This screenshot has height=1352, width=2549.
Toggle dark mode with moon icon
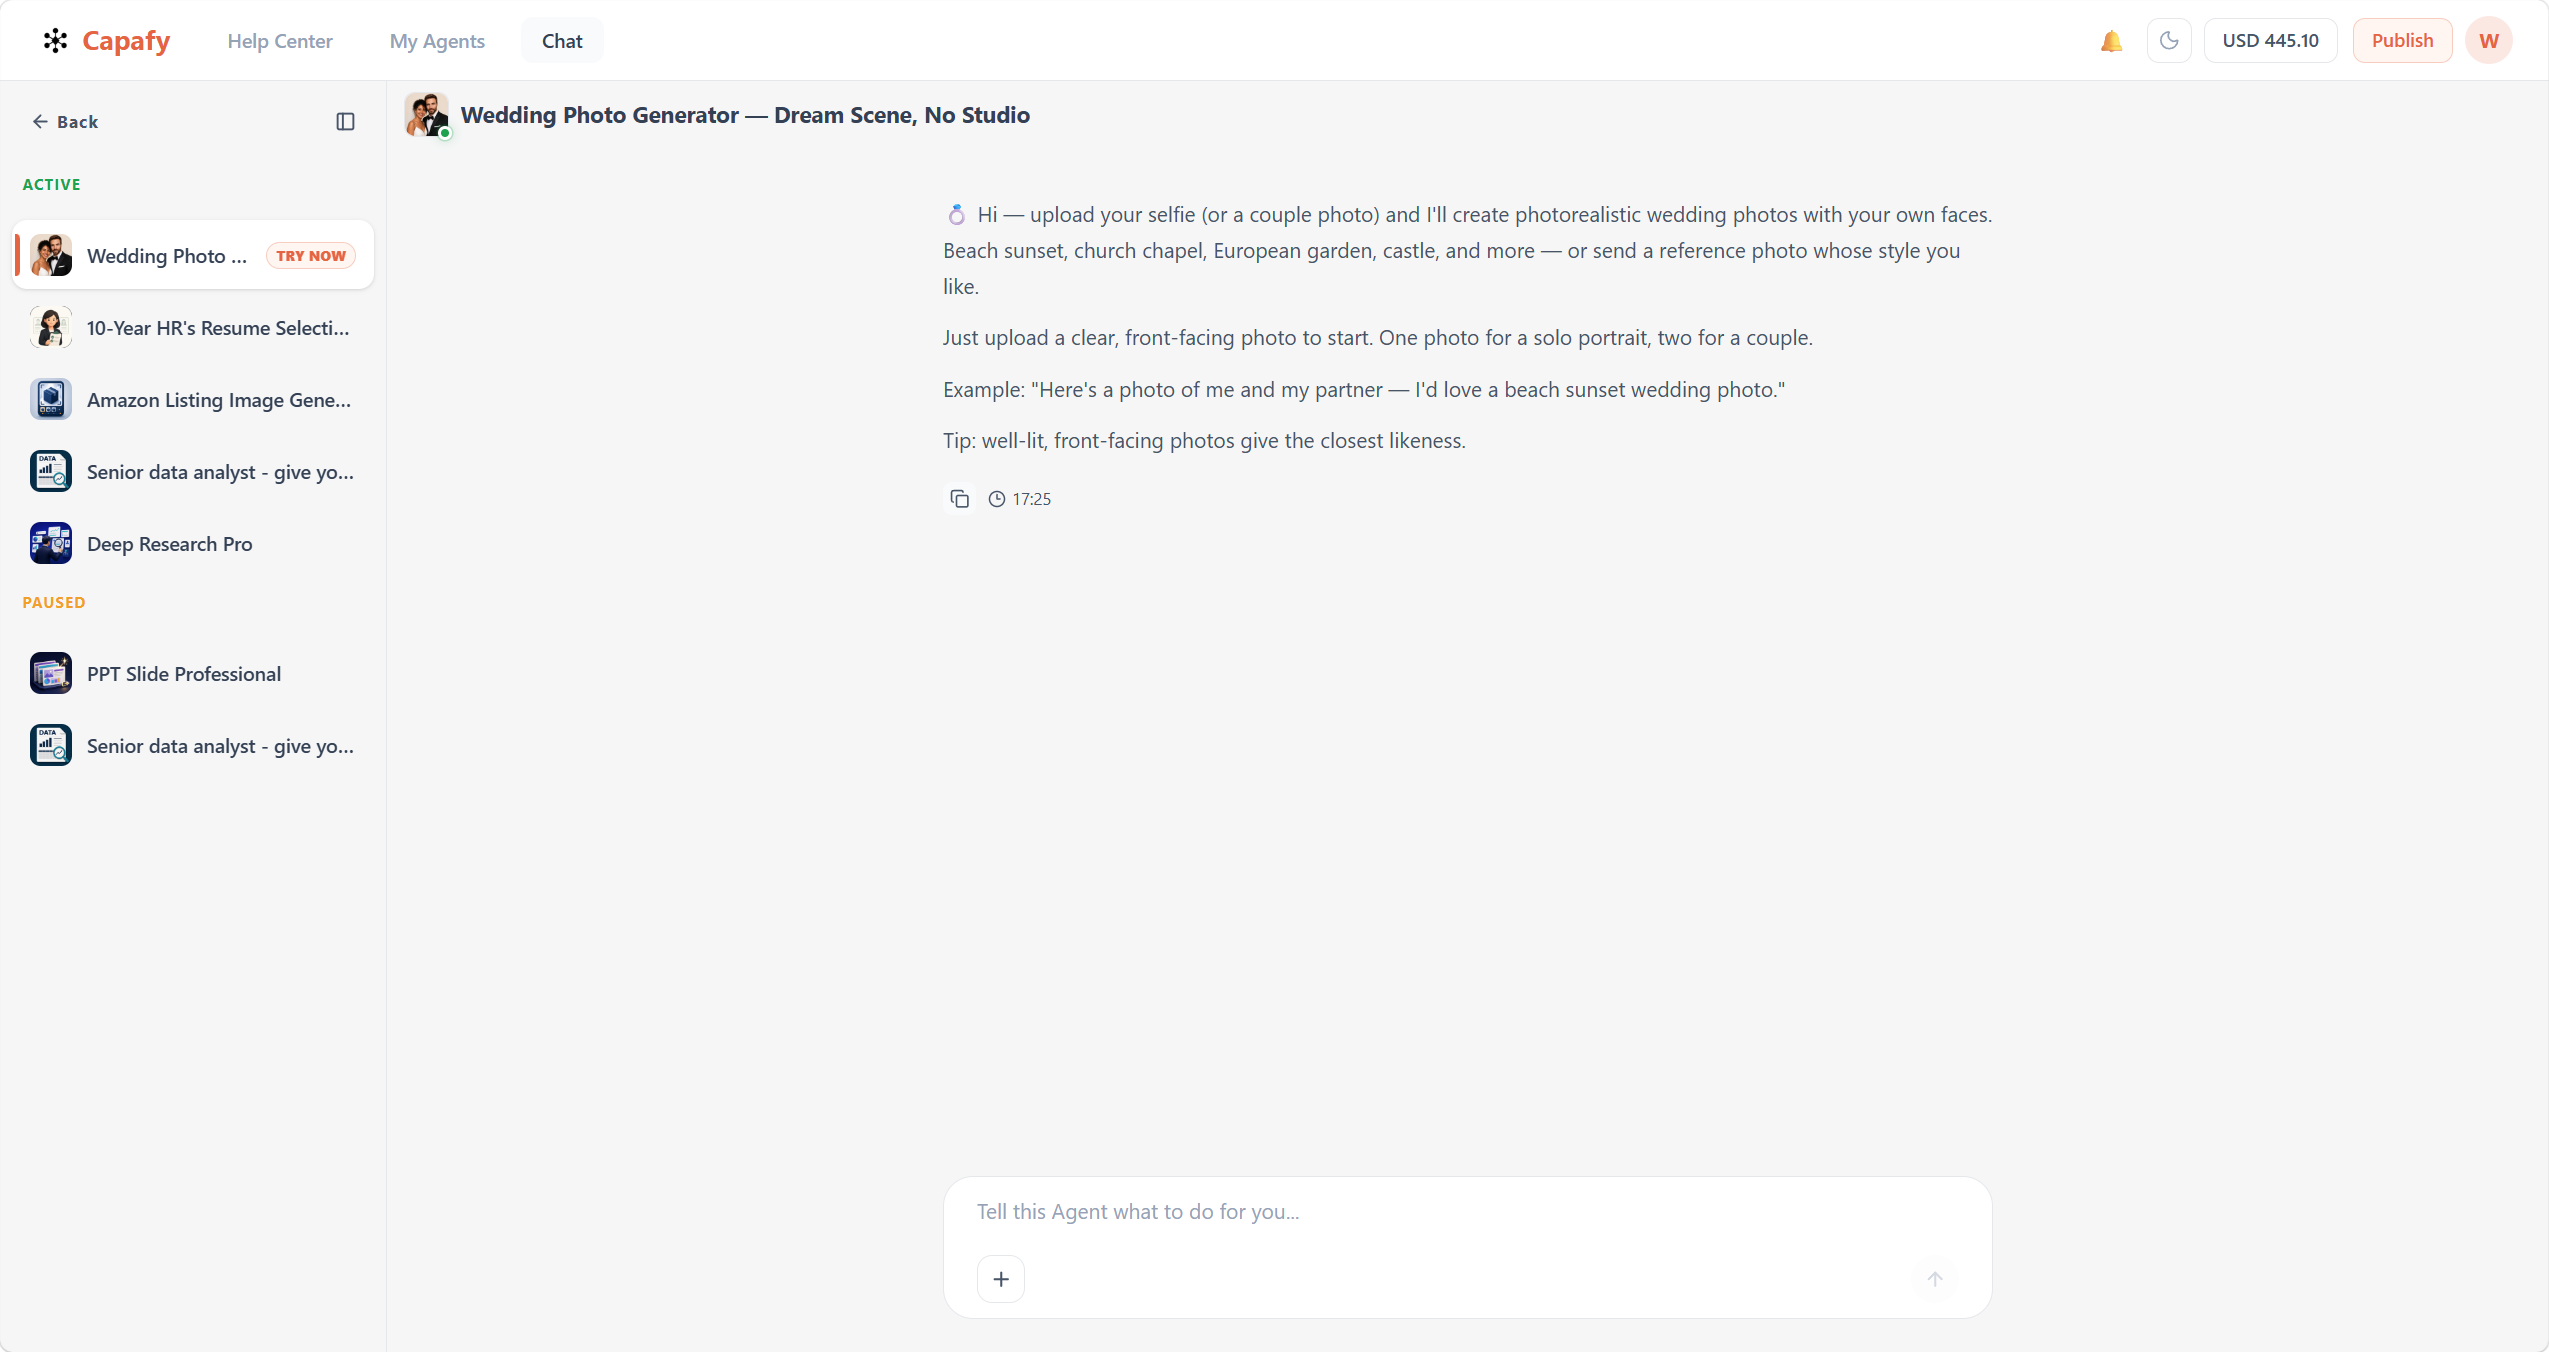coord(2169,41)
